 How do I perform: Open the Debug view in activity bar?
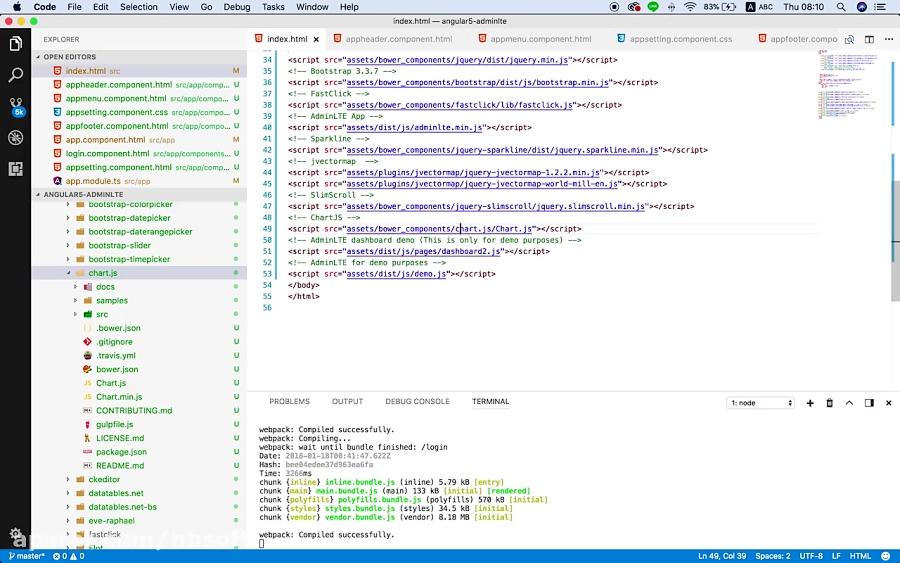click(15, 138)
